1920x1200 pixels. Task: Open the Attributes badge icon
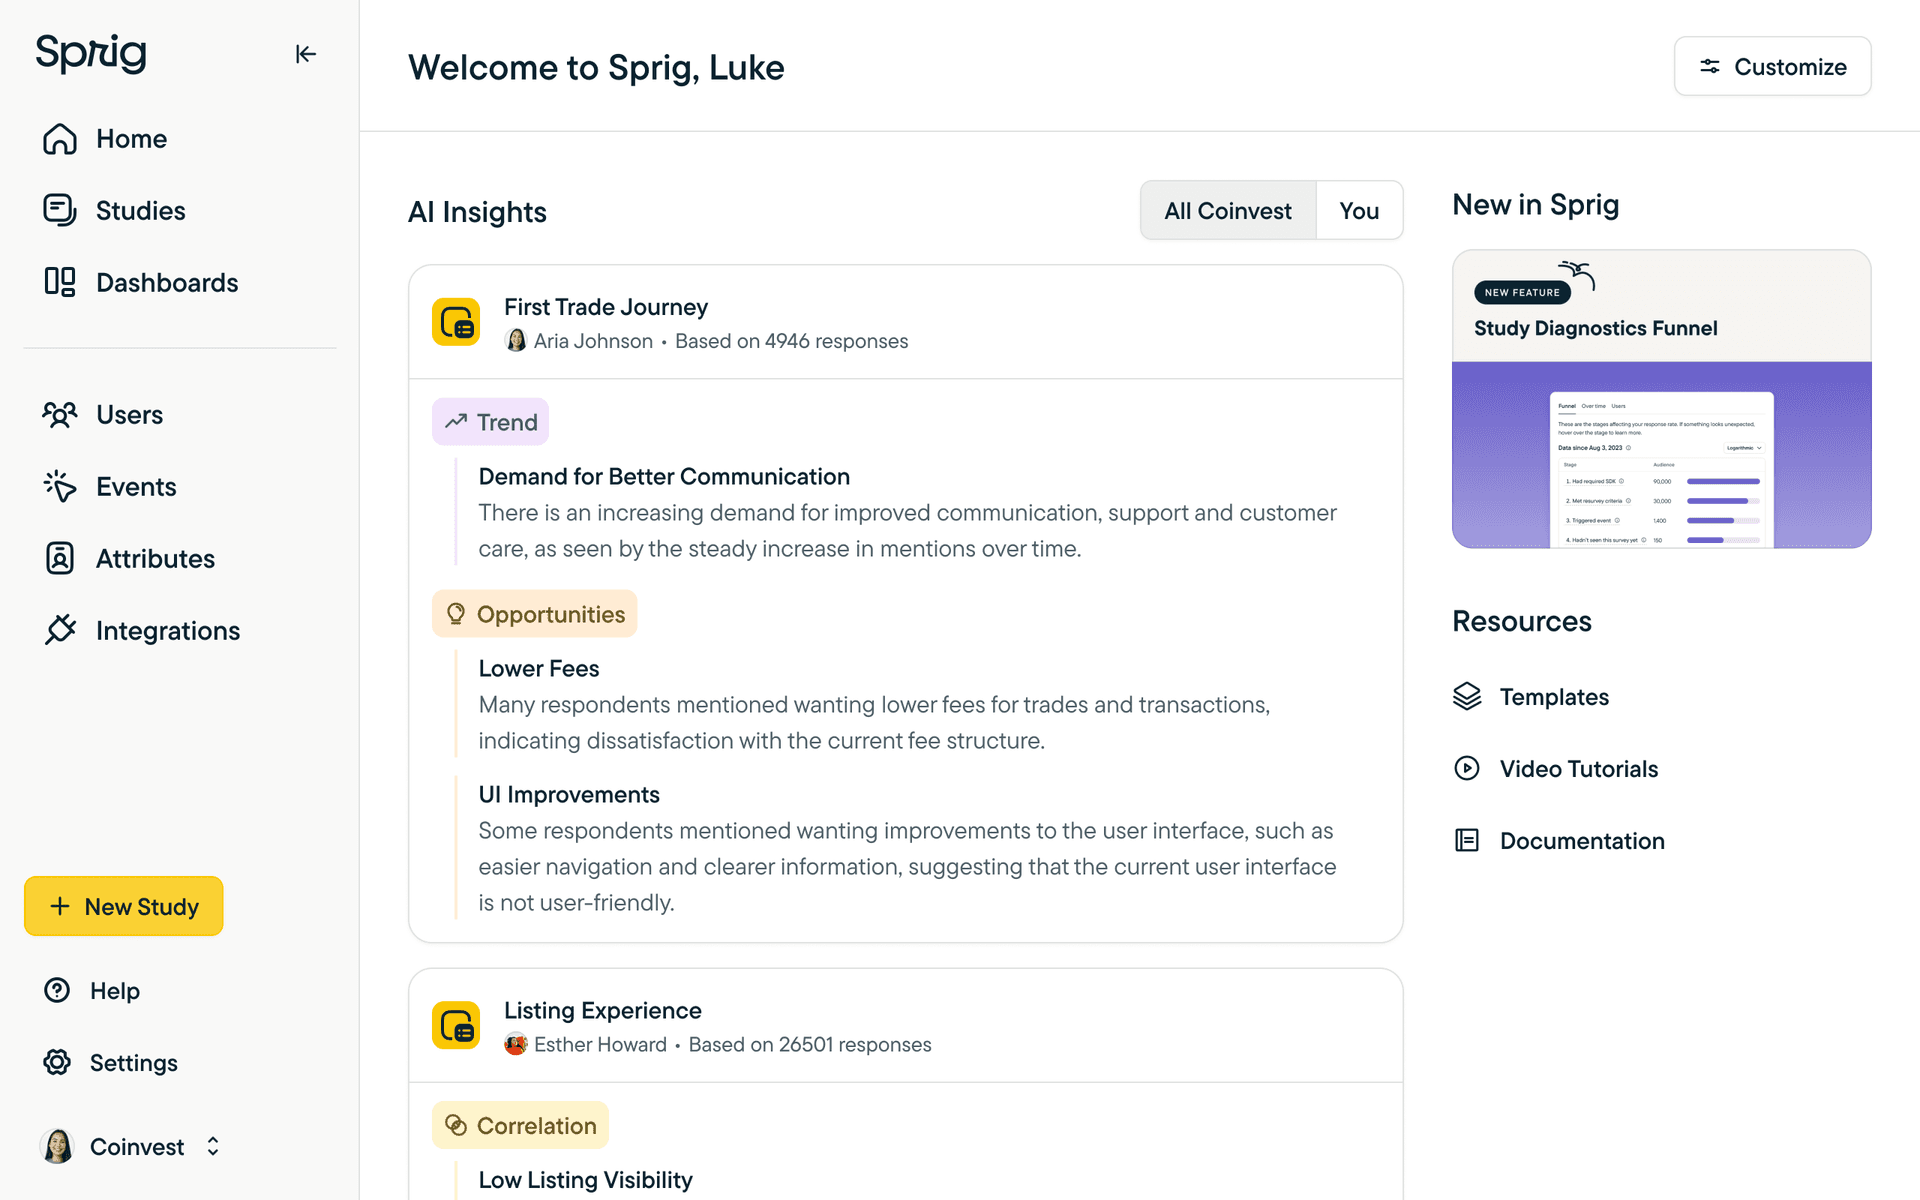click(x=60, y=558)
